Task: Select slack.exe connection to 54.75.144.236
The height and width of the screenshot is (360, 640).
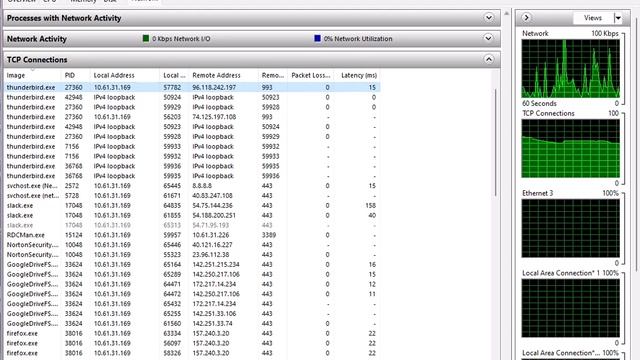Action: (x=192, y=205)
